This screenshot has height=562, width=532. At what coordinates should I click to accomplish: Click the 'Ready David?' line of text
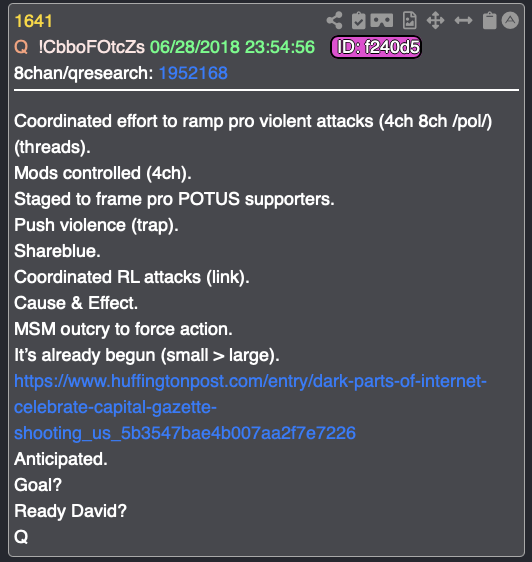click(70, 511)
